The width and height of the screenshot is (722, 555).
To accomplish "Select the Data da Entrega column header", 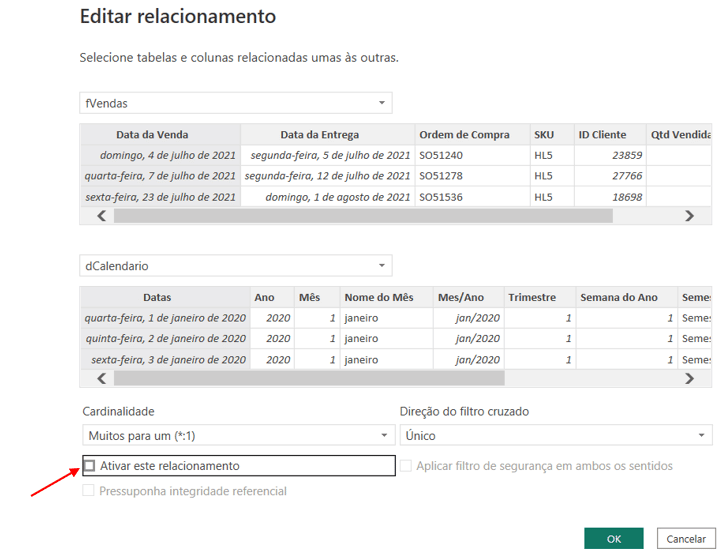I will pyautogui.click(x=328, y=134).
